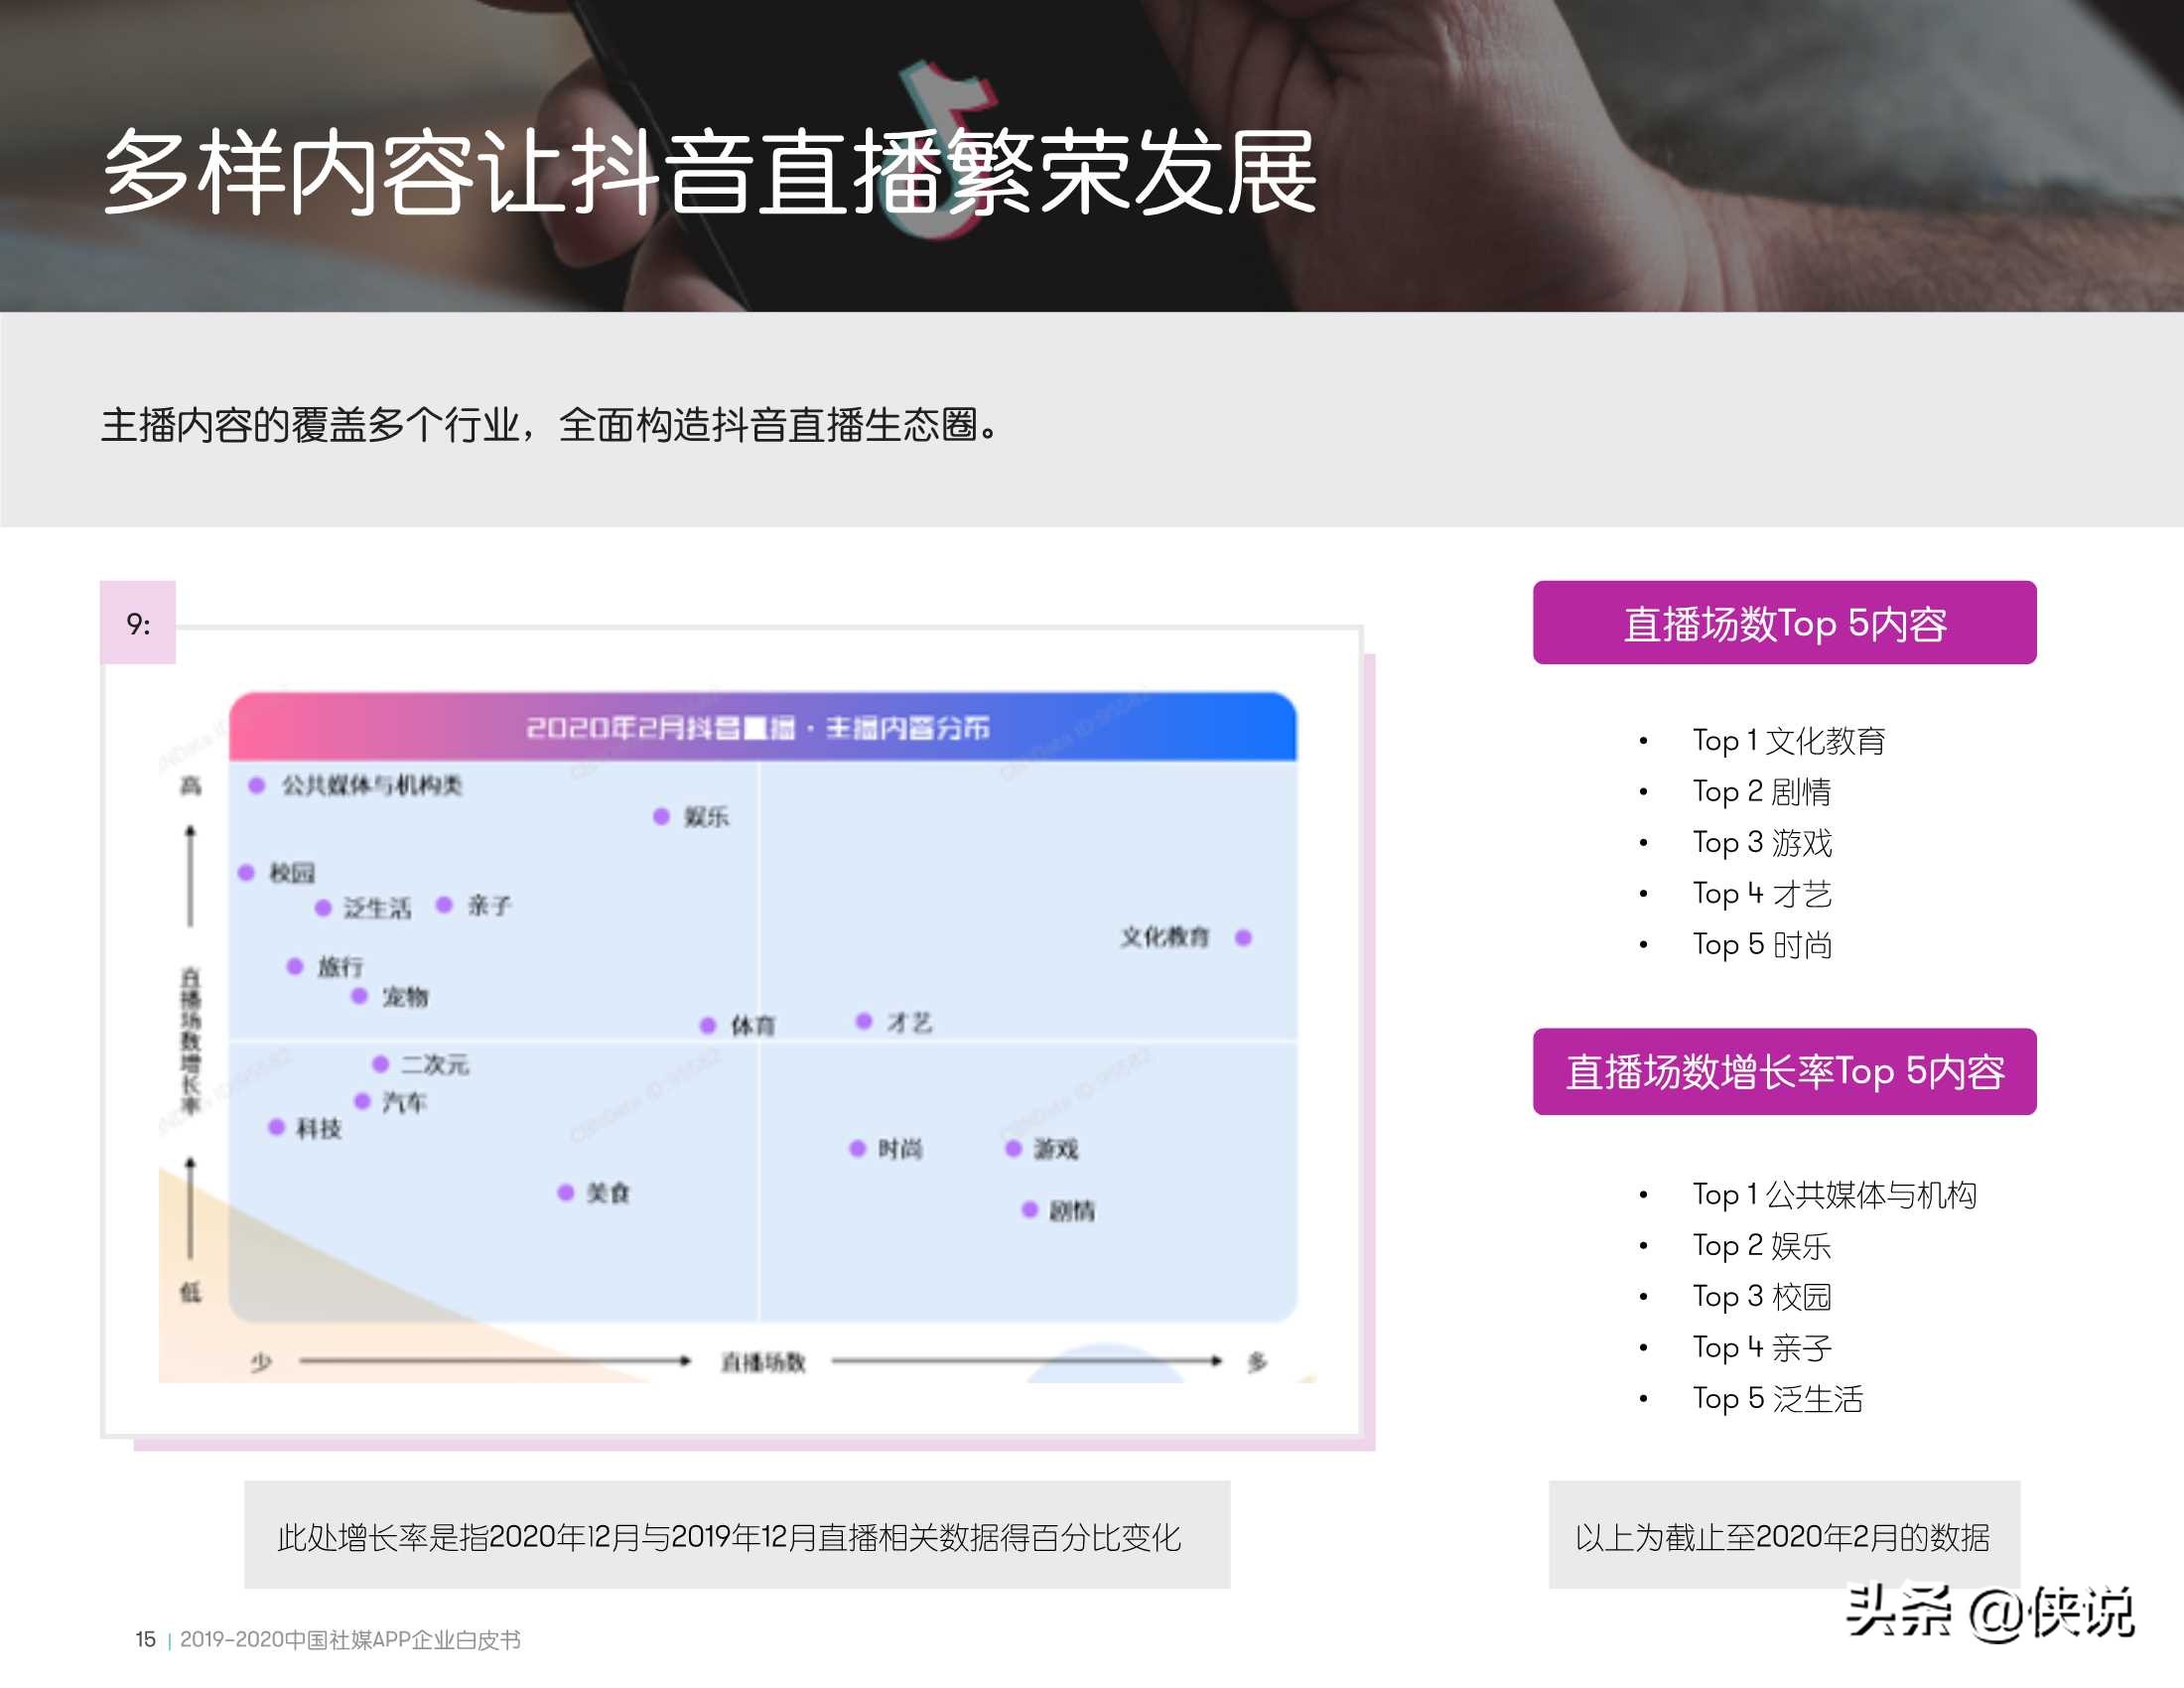2184x1688 pixels.
Task: Select list item Top 4 才艺
Action: point(1761,894)
